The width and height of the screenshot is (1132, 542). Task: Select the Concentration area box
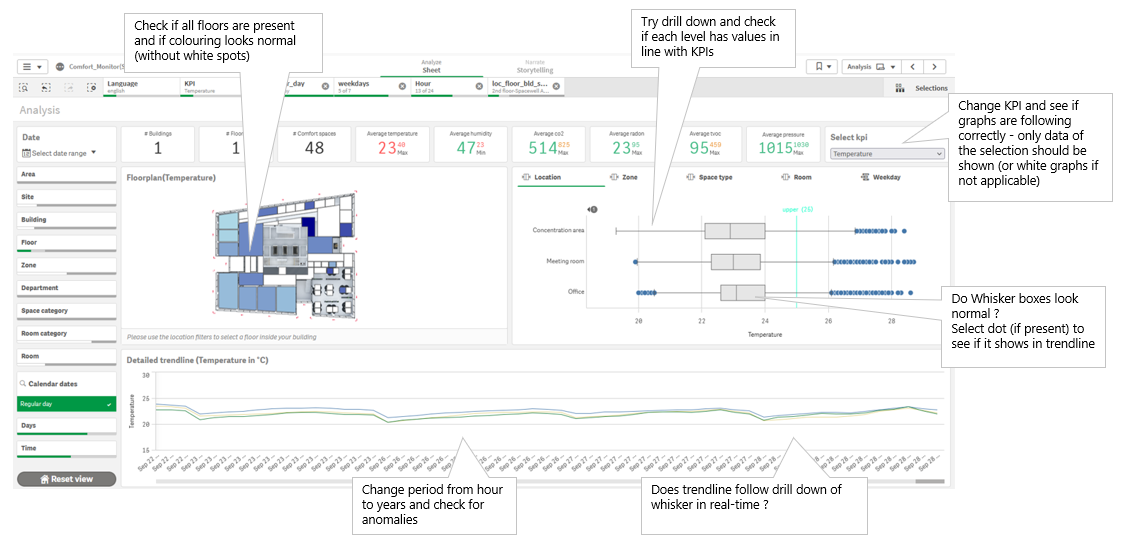point(735,231)
